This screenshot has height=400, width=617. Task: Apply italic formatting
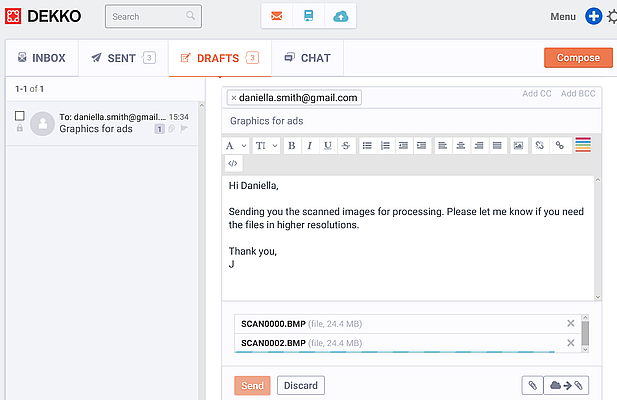tap(309, 145)
